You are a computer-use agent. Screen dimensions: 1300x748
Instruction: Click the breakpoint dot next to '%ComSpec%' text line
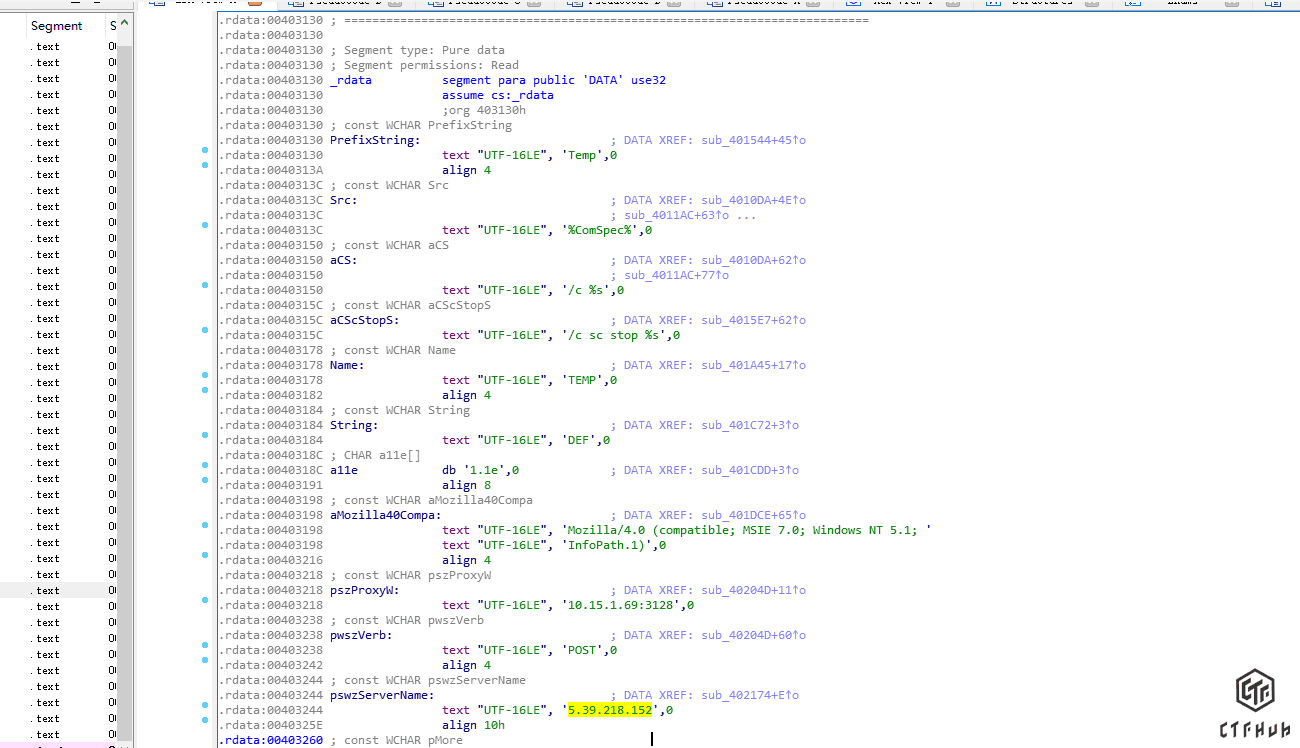205,231
